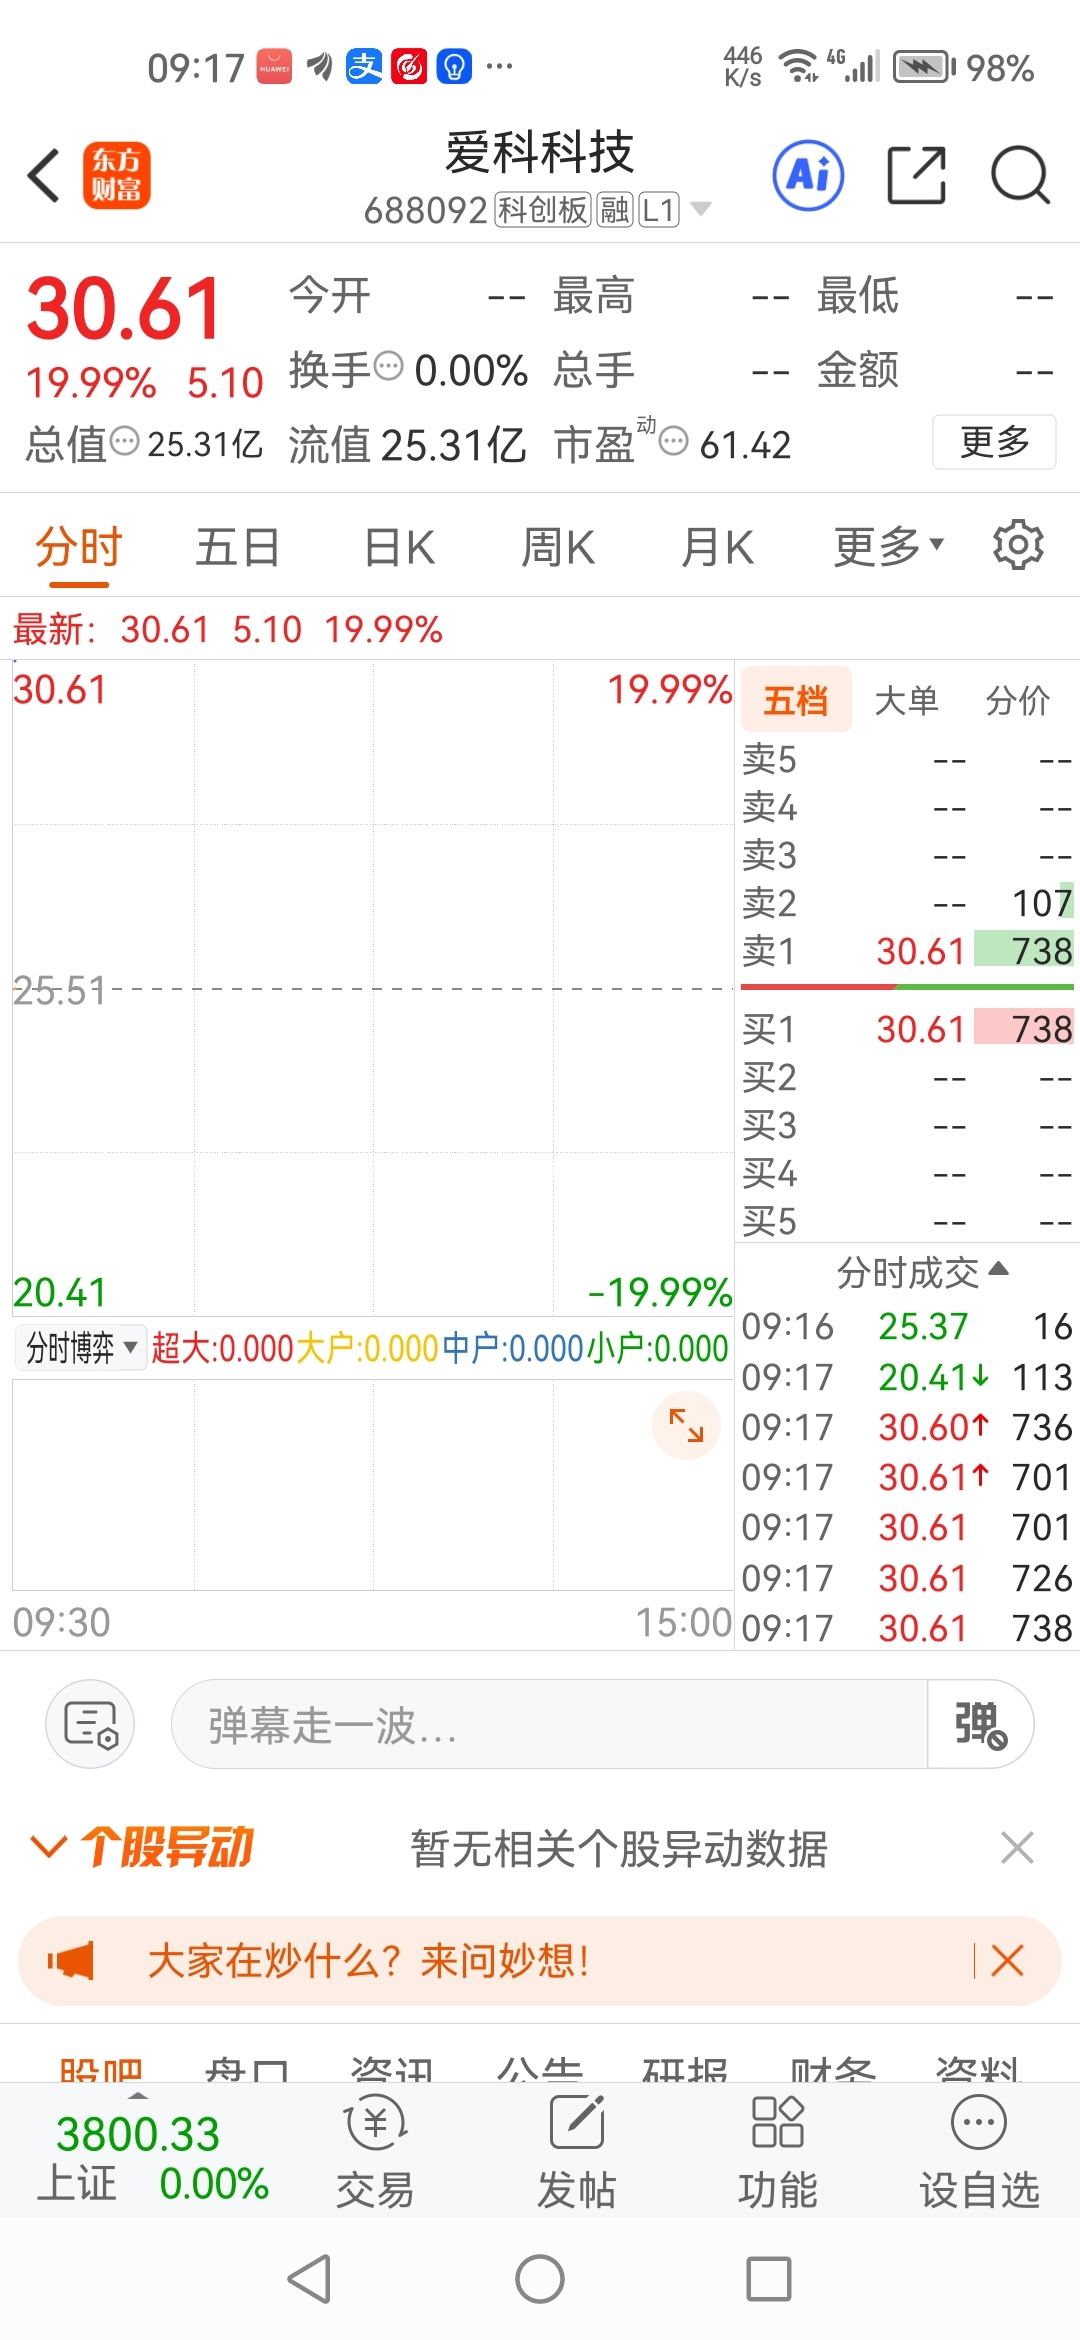Focus the 弹幕走一波 input field
Image resolution: width=1080 pixels, height=2340 pixels.
click(550, 1724)
